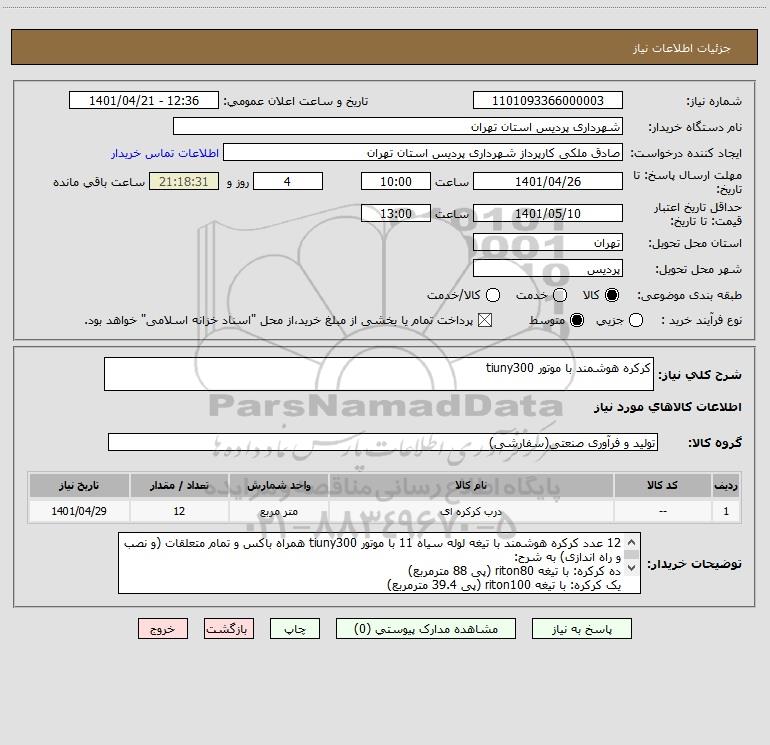770x745 pixels.
Task: Select the کالا radio button
Action: coord(612,295)
